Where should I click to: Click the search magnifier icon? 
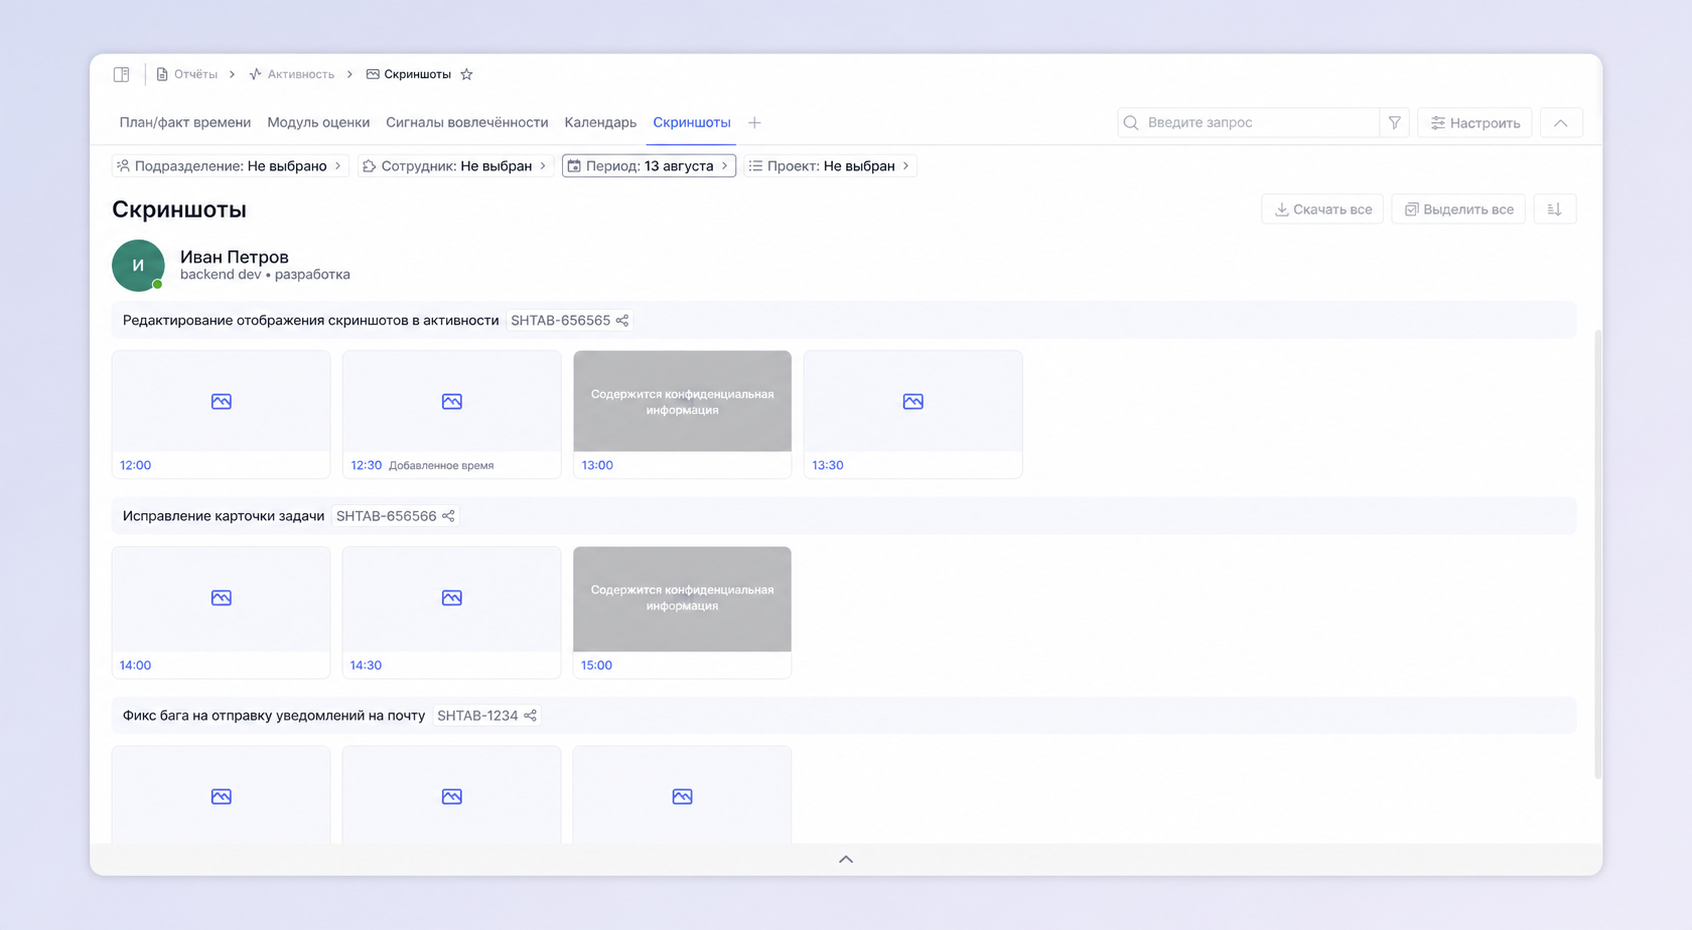[1131, 123]
